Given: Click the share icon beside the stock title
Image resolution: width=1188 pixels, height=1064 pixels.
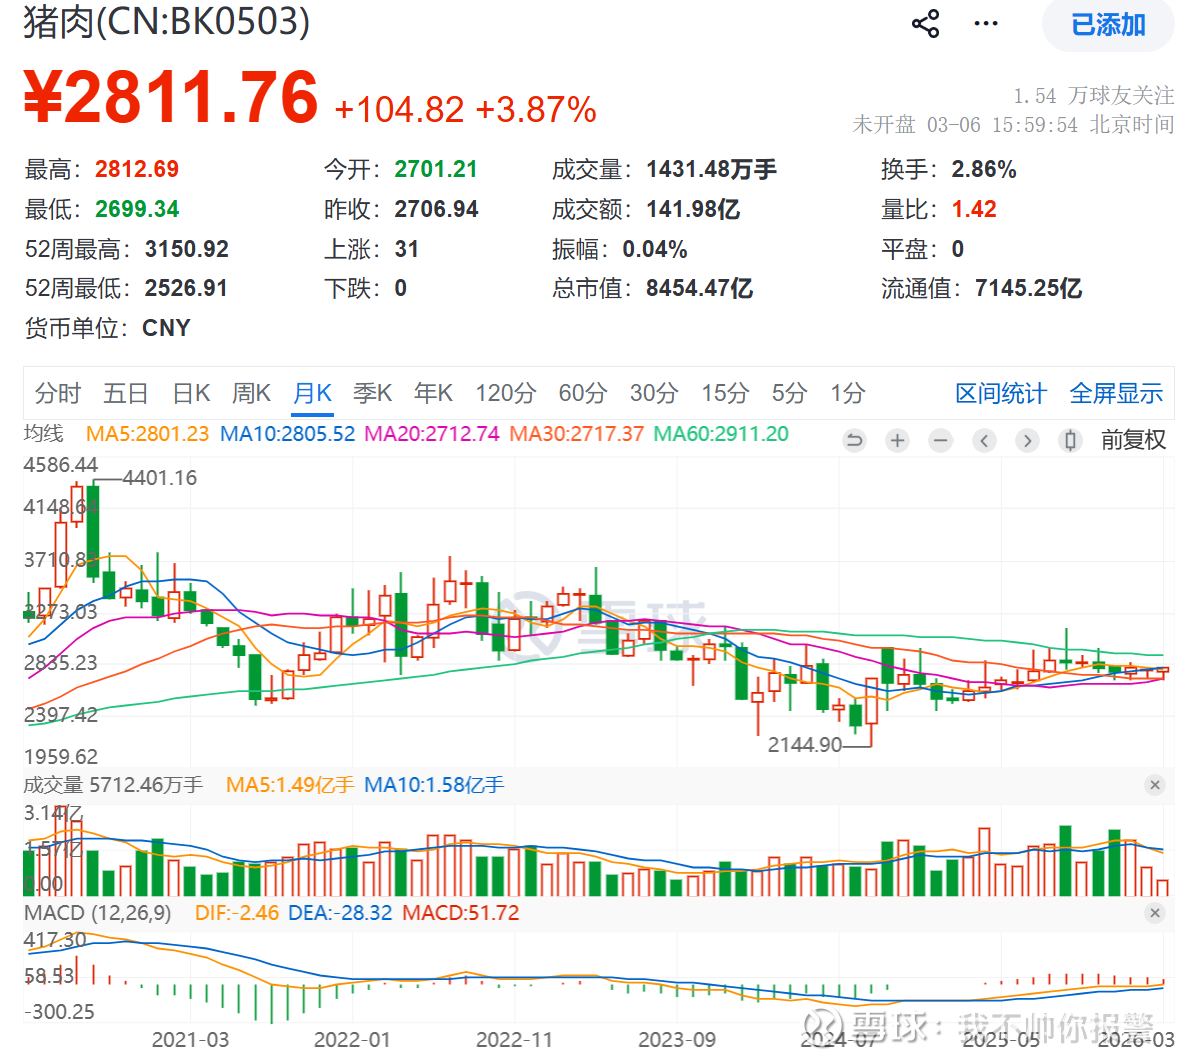Looking at the screenshot, I should [925, 24].
